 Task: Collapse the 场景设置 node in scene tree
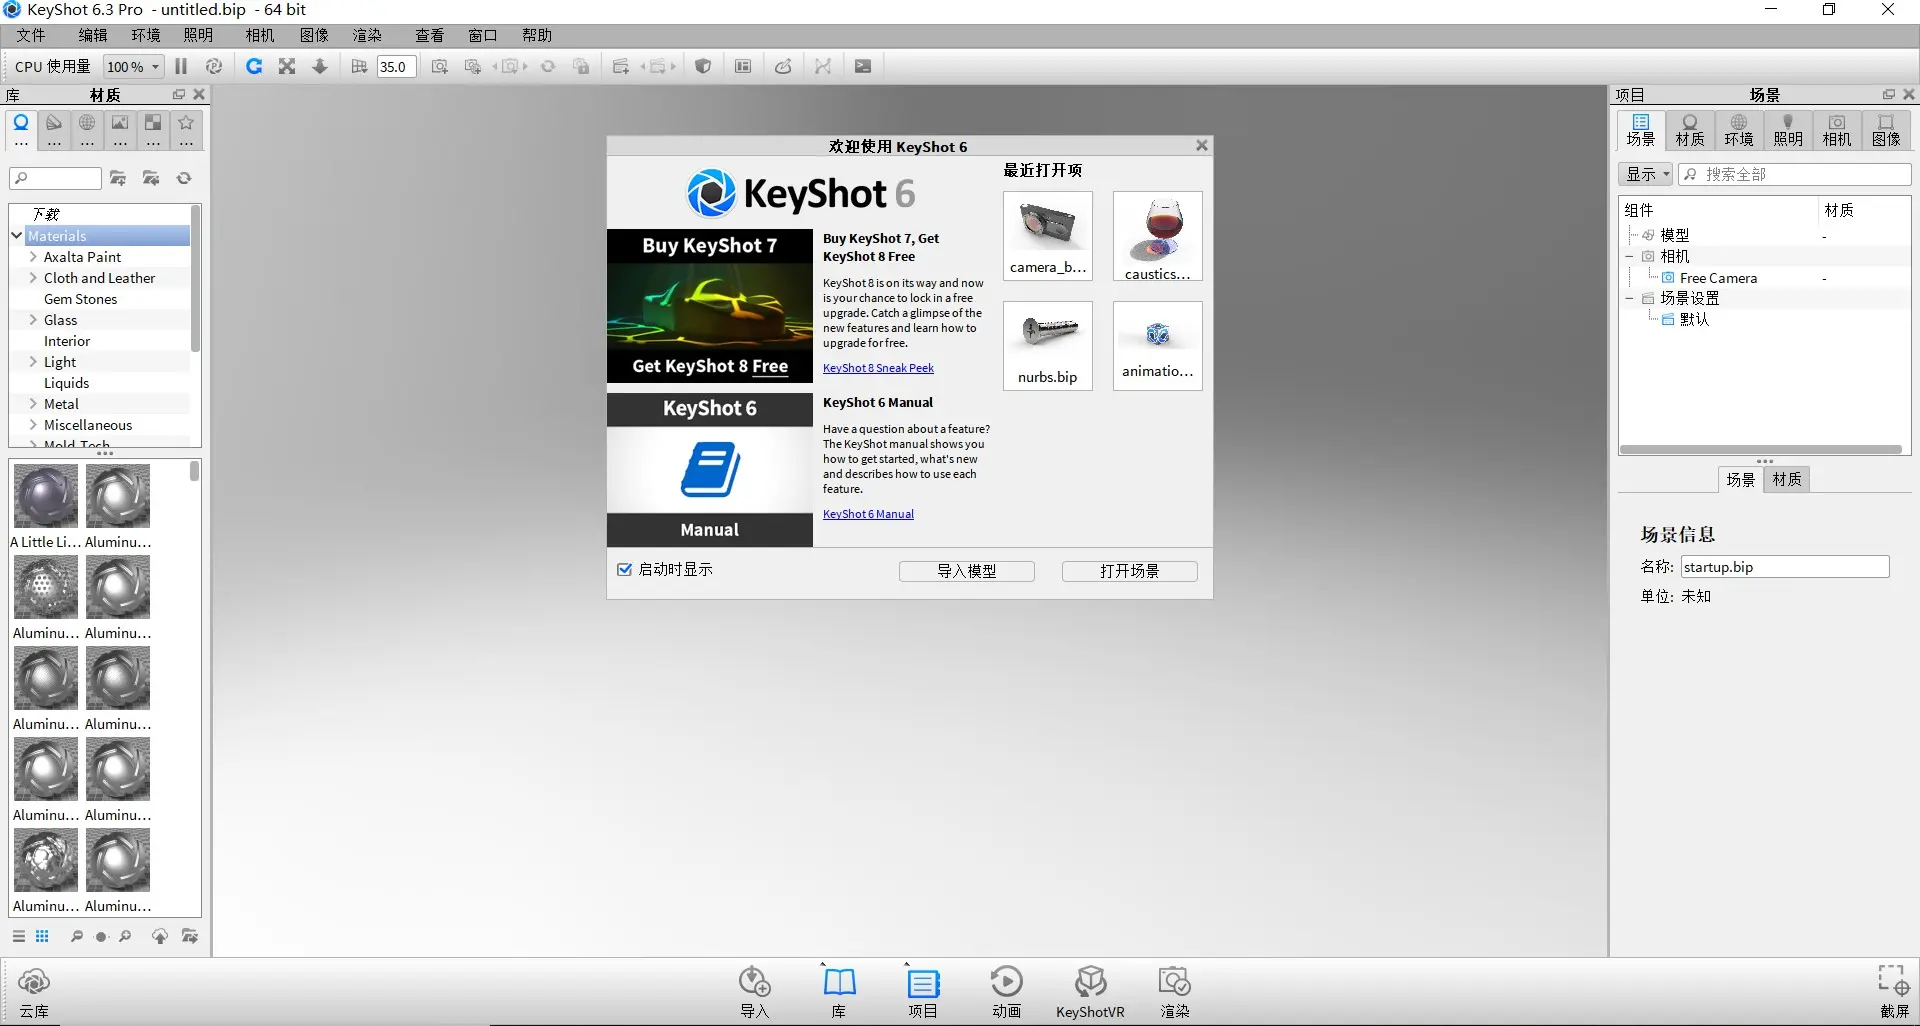pyautogui.click(x=1630, y=299)
